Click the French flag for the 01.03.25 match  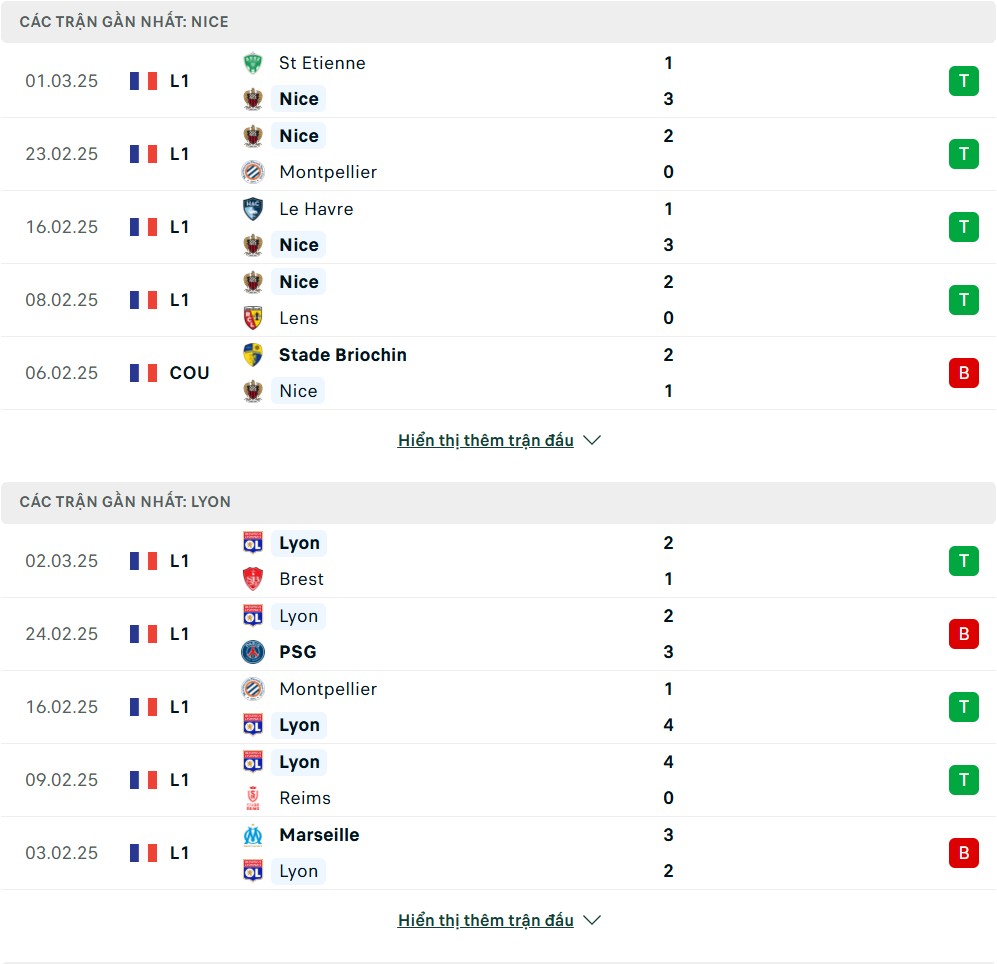143,81
